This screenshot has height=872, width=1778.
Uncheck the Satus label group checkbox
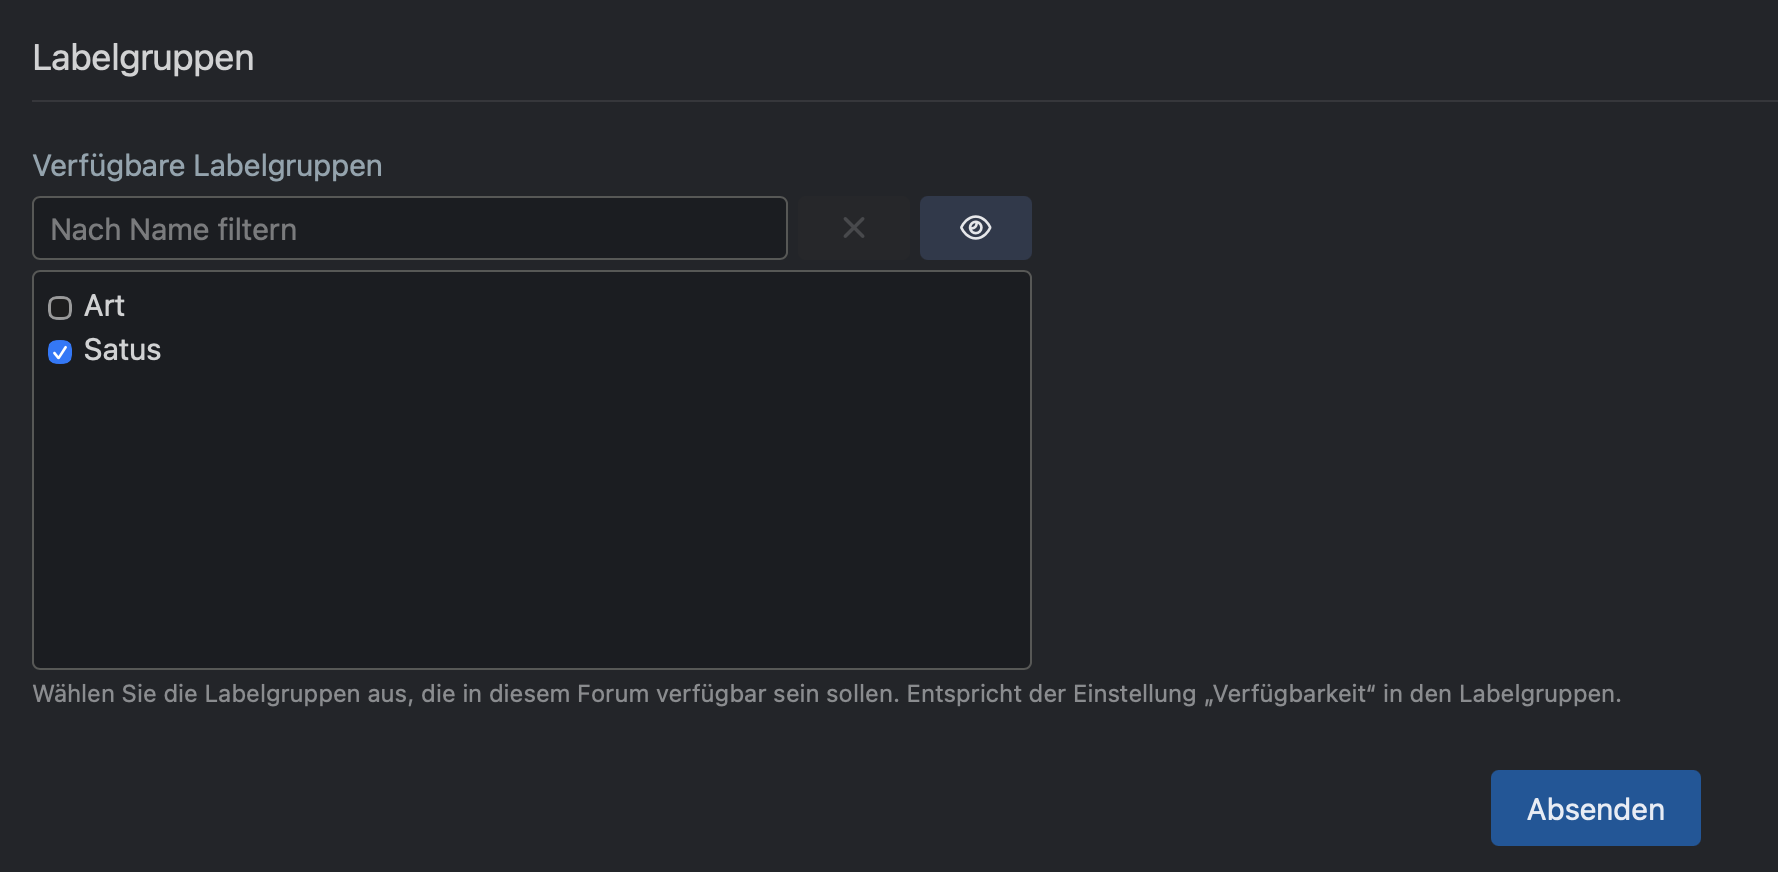[x=60, y=351]
